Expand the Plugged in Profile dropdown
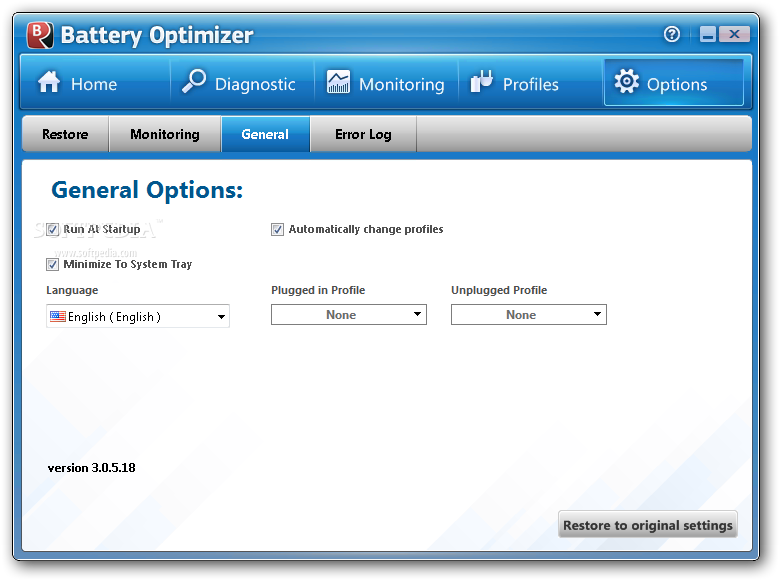 349,315
